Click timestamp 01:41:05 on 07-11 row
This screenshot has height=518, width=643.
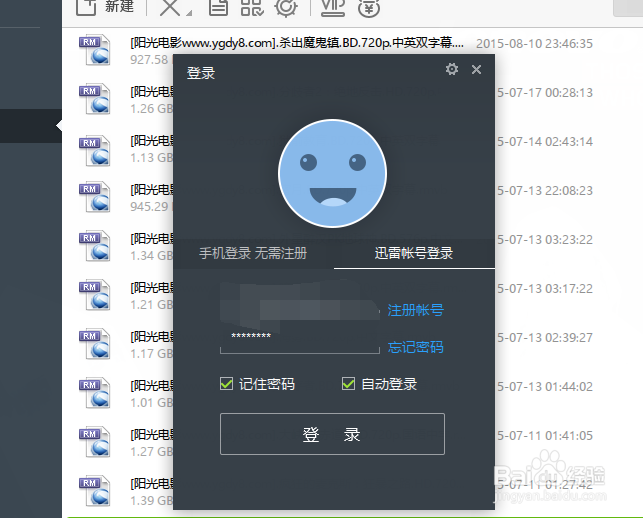569,436
